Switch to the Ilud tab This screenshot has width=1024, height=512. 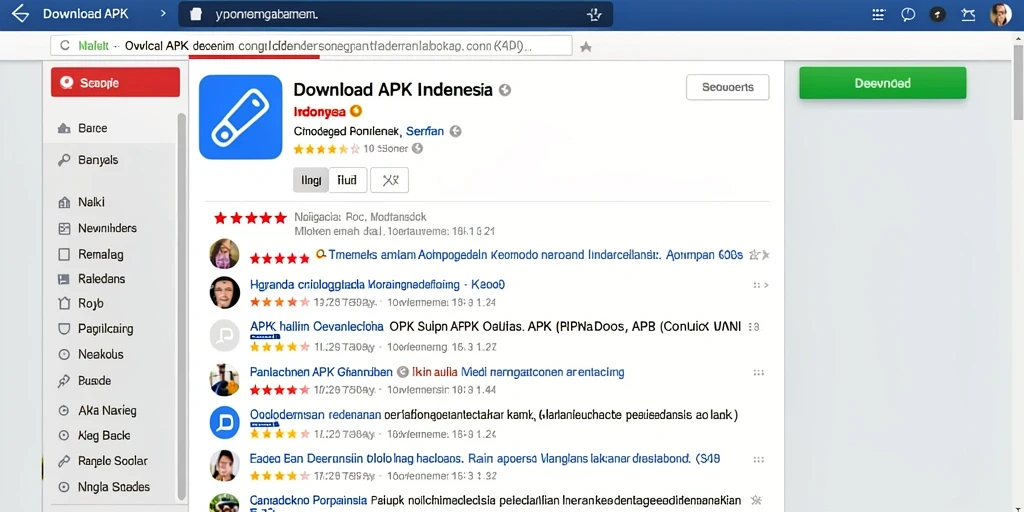(348, 180)
